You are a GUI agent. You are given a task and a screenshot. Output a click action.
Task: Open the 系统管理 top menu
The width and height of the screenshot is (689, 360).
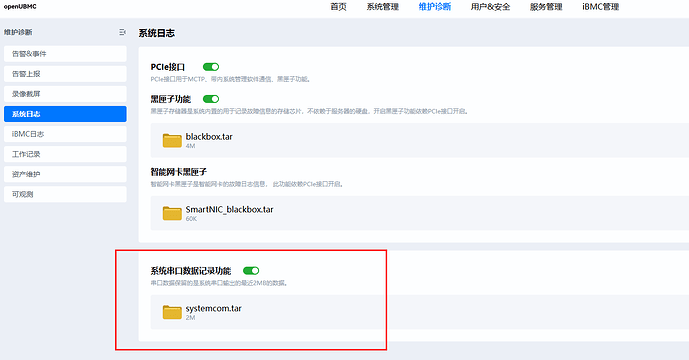383,7
